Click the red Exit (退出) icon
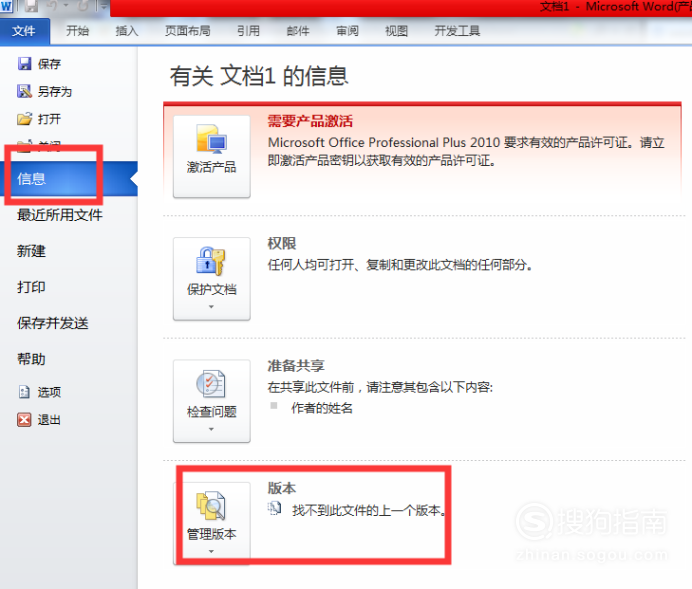 24,420
